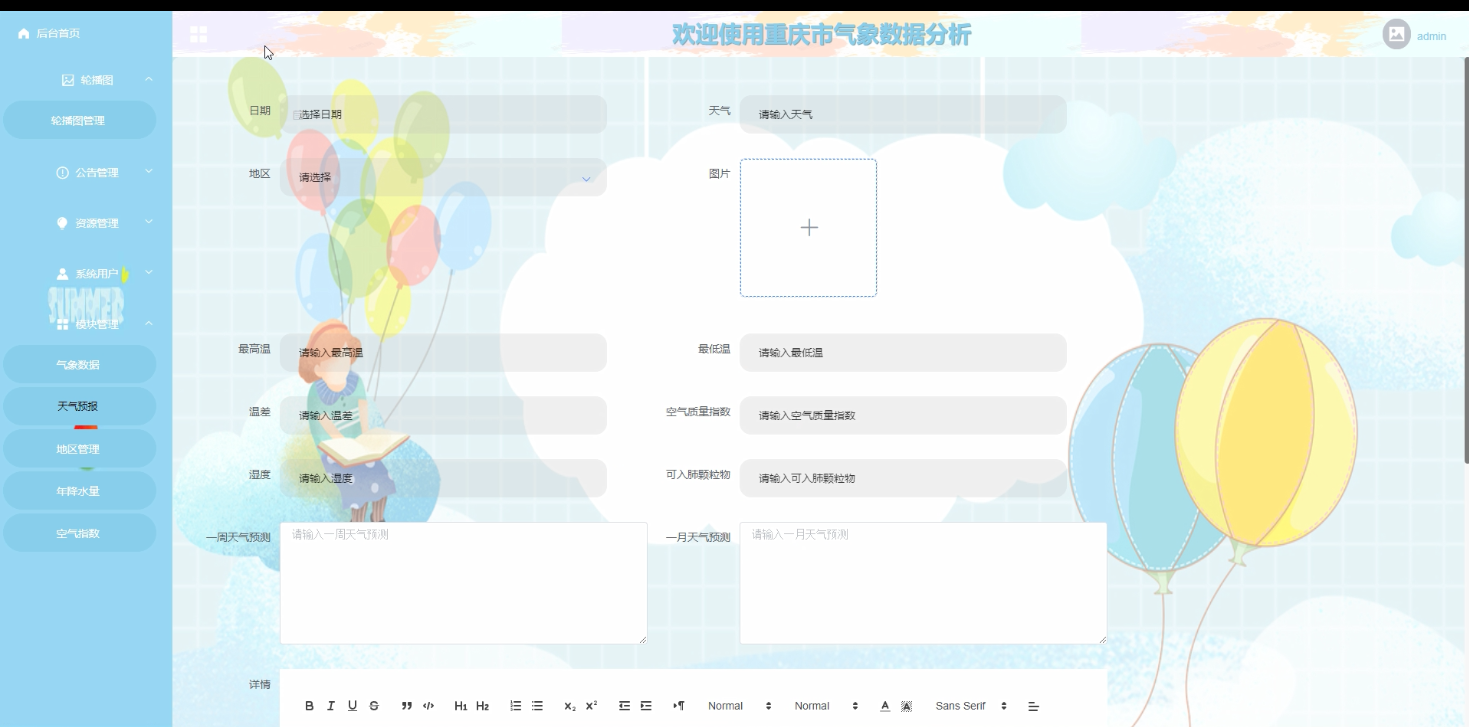Expand the 公告管理 menu
Screen dimensions: 1469x727
[x=149, y=172]
